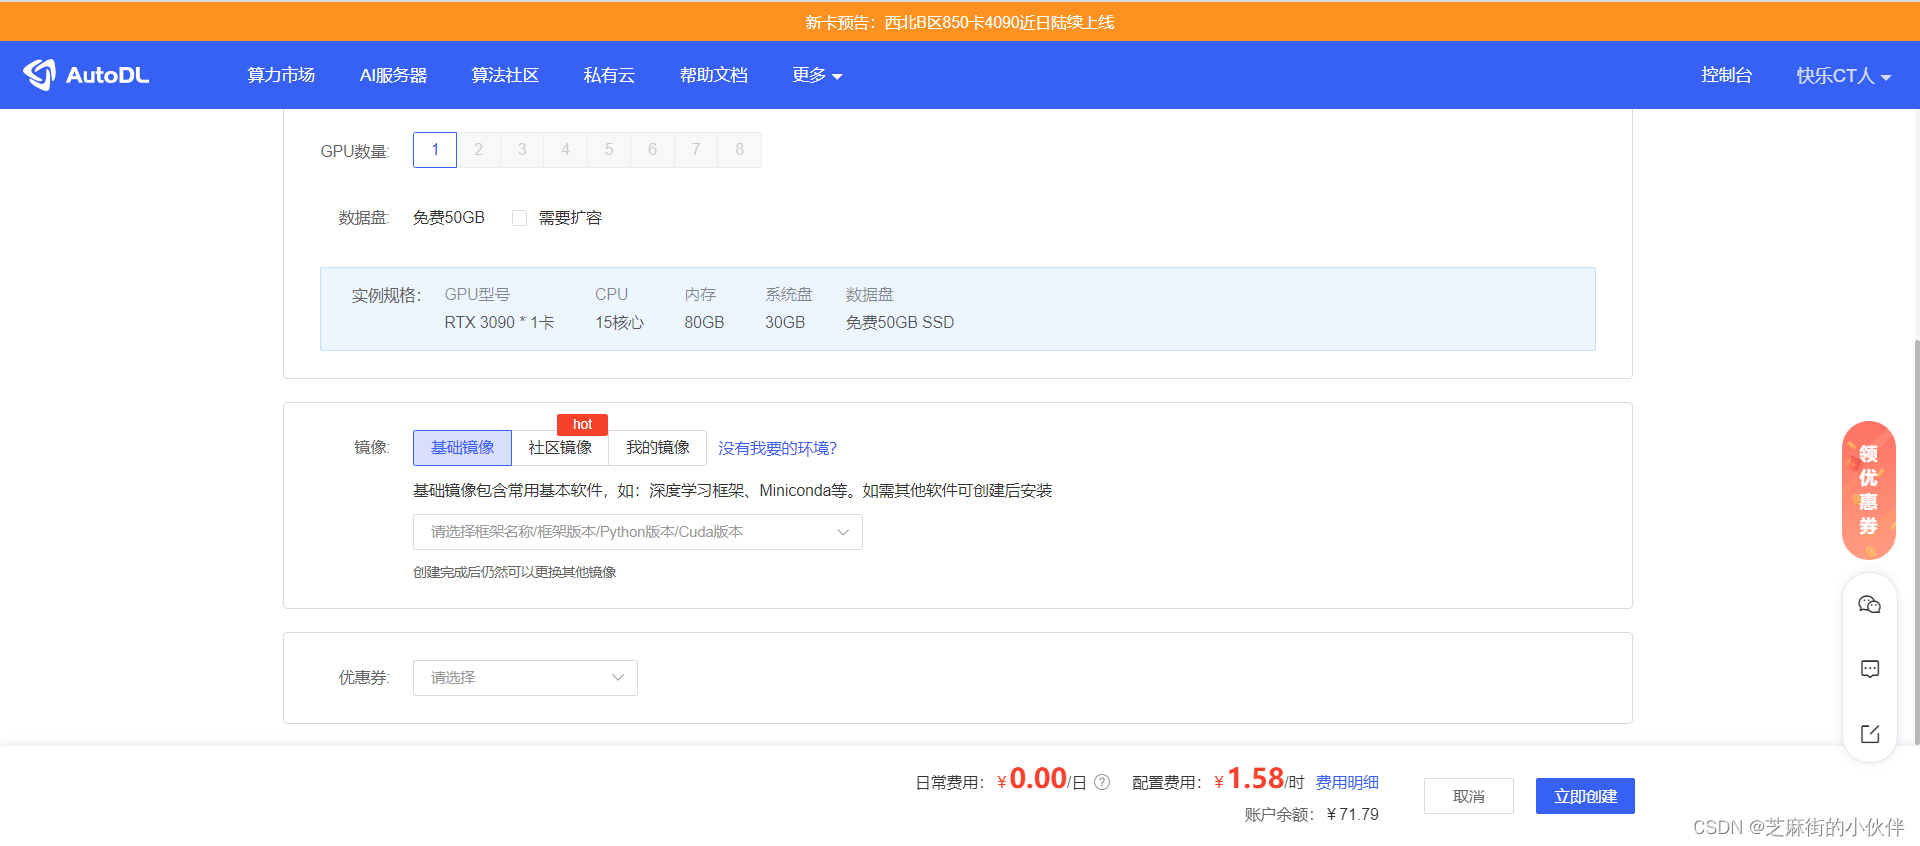Click the '0.00' daily cost text
1920x846 pixels.
(x=1038, y=778)
